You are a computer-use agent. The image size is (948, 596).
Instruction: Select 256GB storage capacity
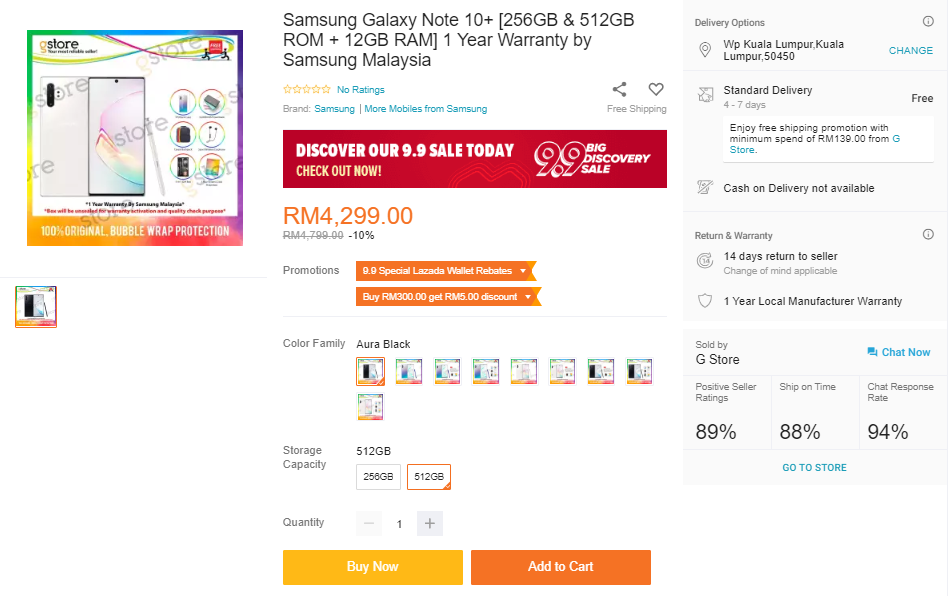click(x=378, y=477)
